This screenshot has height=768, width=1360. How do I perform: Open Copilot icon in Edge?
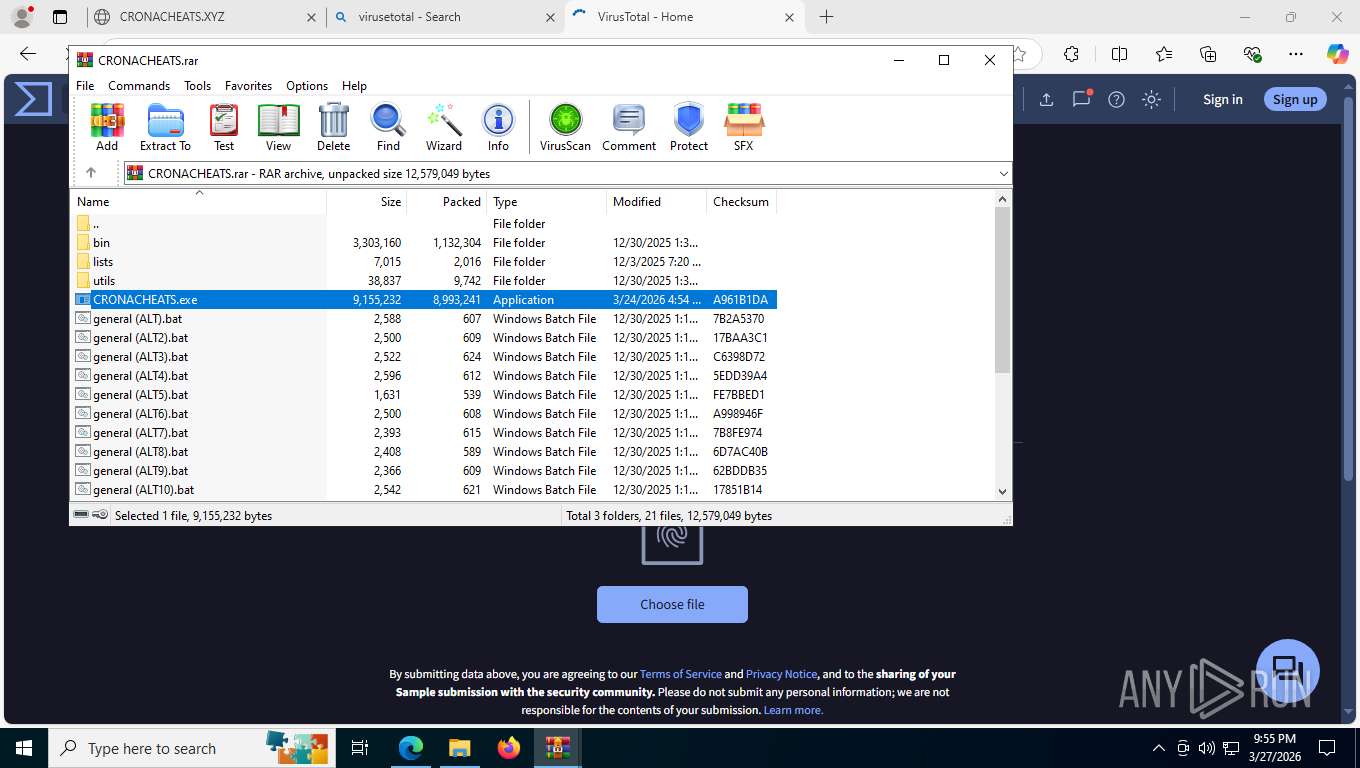pos(1337,54)
